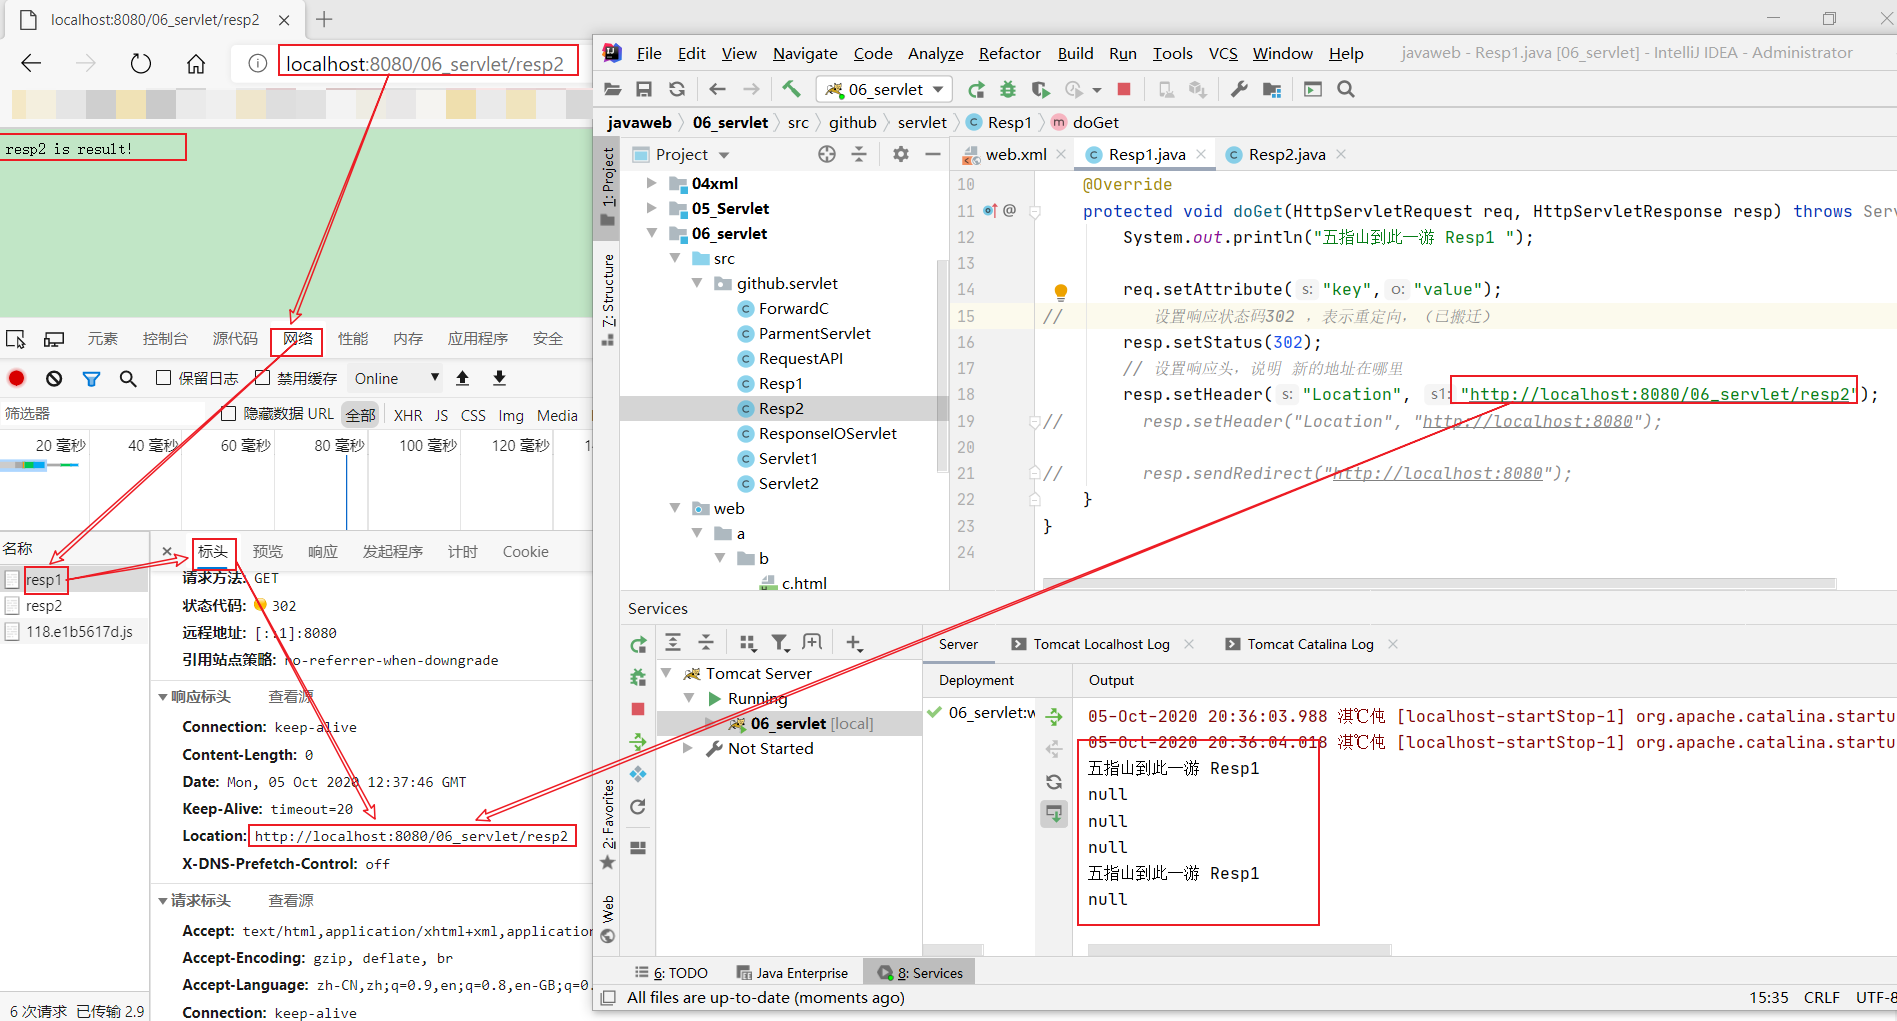The width and height of the screenshot is (1897, 1021).
Task: Expand the 05_Servlet folder
Action: (652, 208)
